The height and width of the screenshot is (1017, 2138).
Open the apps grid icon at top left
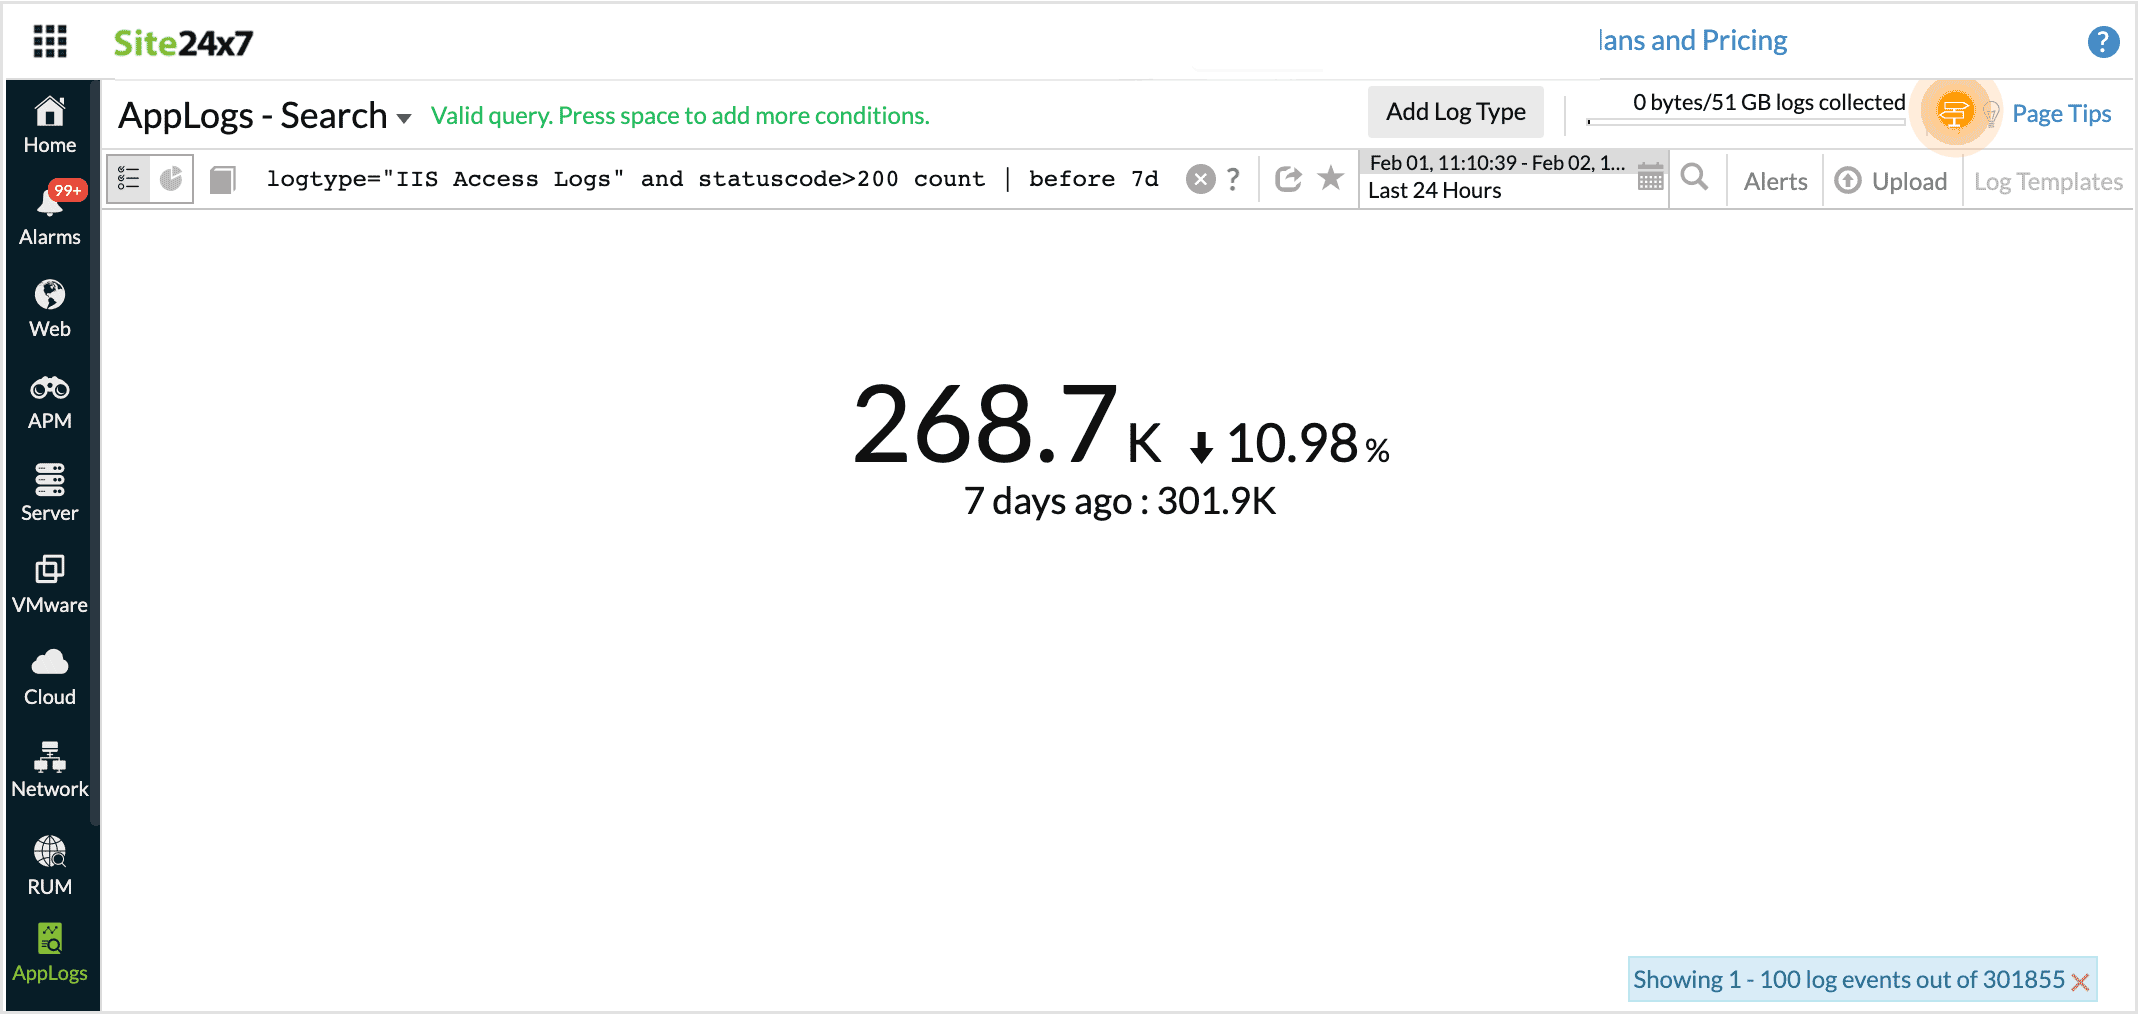click(49, 42)
